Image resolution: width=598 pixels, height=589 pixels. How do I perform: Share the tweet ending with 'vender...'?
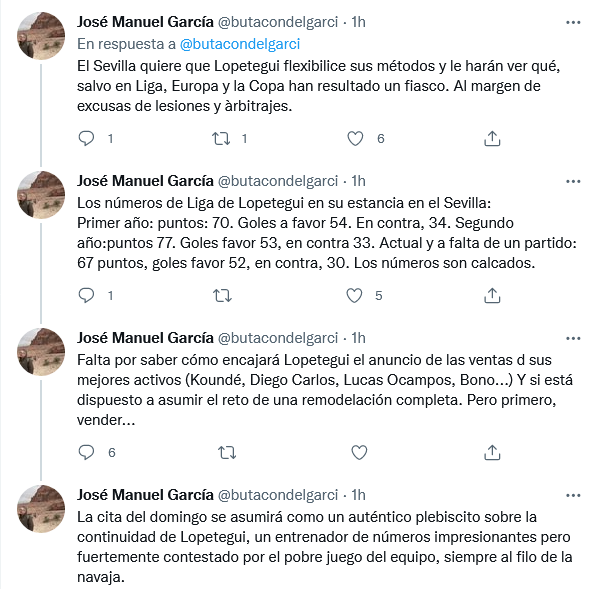(x=492, y=453)
